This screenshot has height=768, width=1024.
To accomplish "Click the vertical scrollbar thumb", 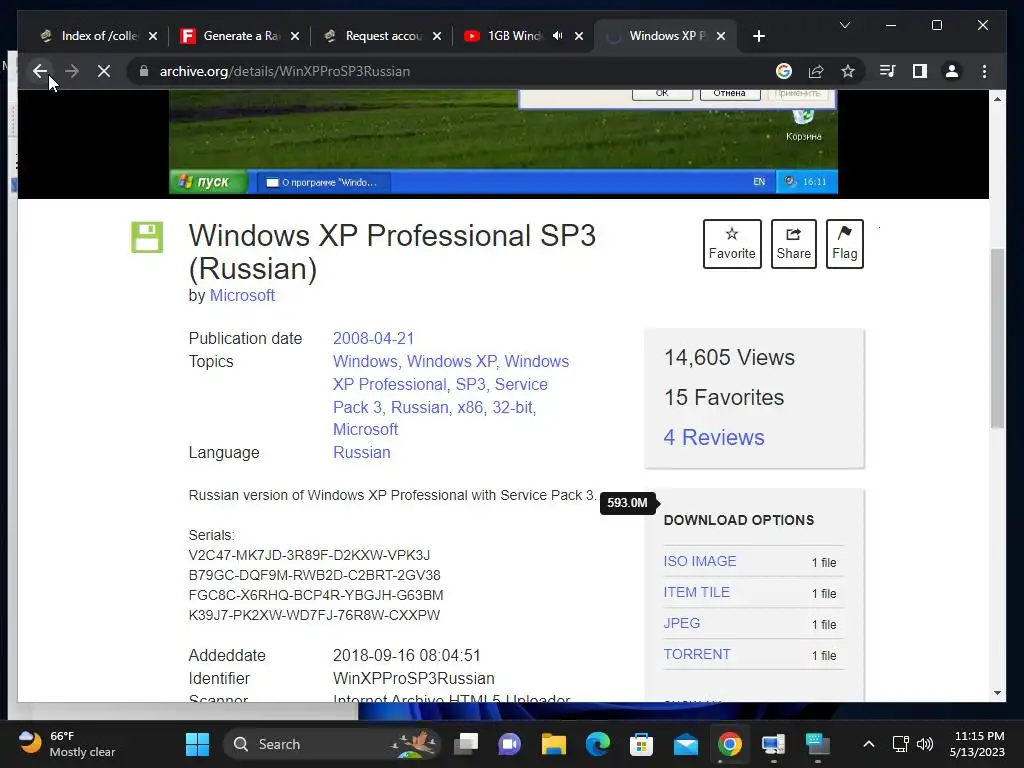I will tap(997, 338).
